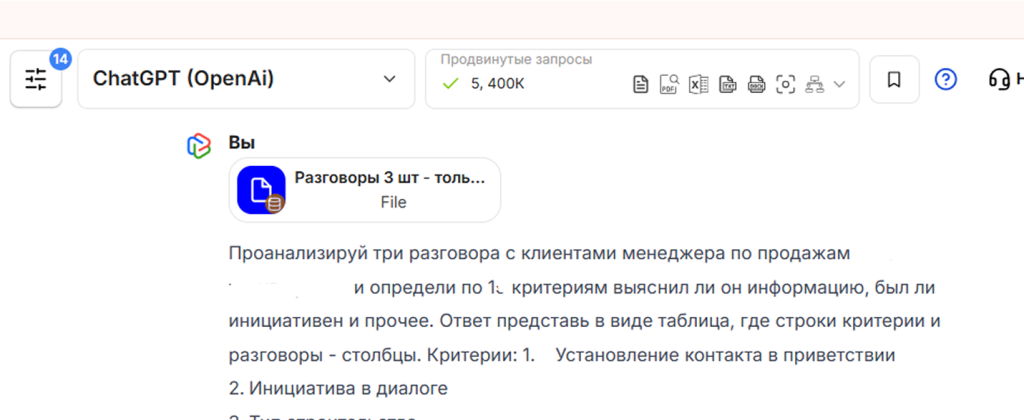Click the 'Продвинутые запросы' field label
The image size is (1024, 420).
pyautogui.click(x=516, y=59)
